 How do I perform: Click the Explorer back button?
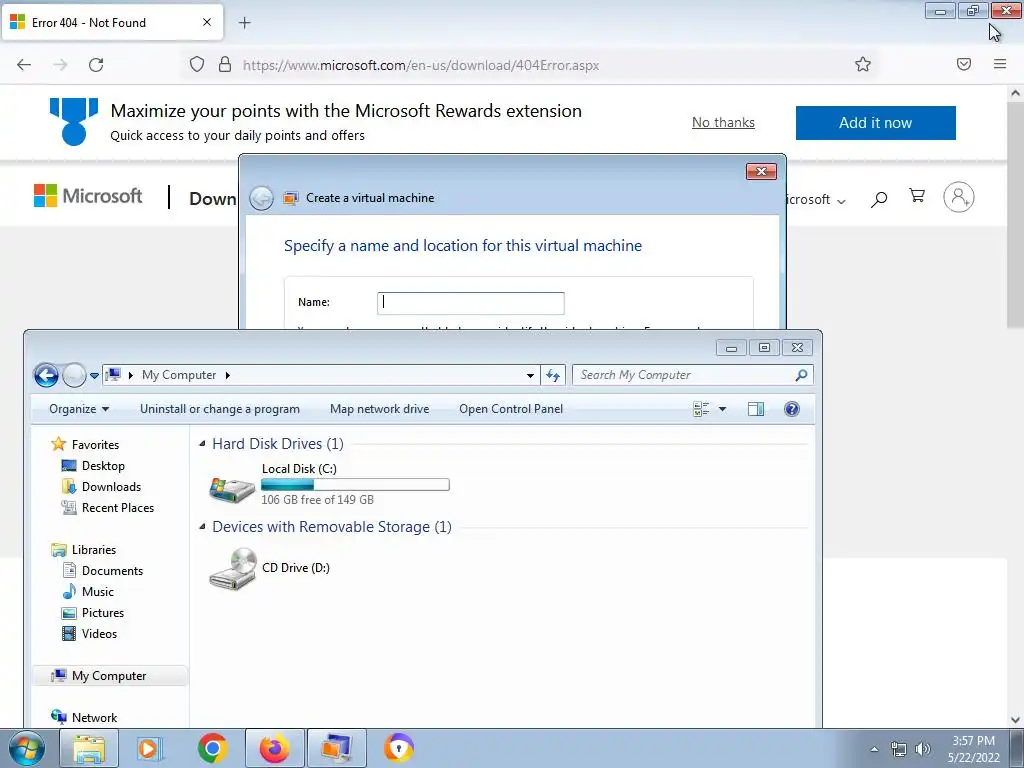(x=46, y=375)
